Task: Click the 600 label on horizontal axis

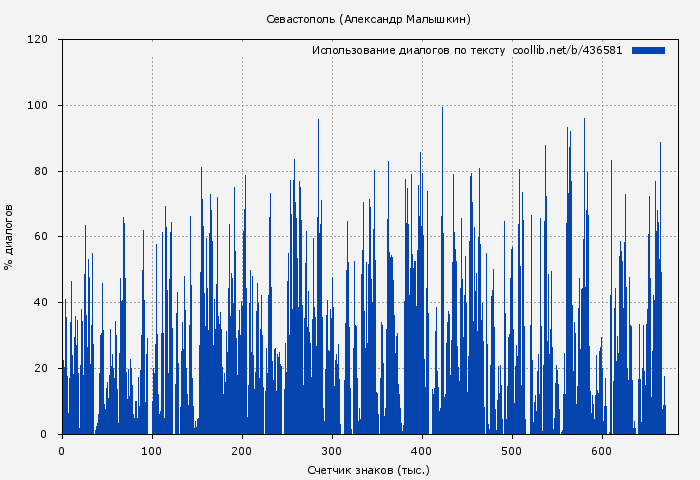Action: (602, 451)
